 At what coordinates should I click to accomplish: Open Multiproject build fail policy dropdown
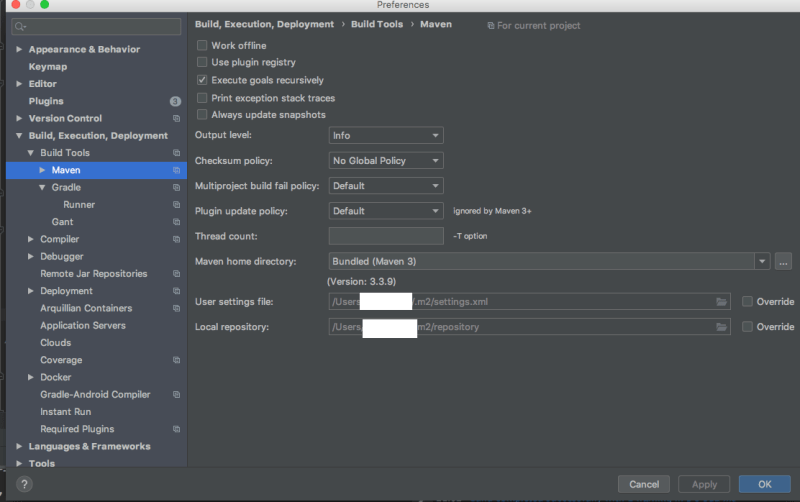pyautogui.click(x=386, y=186)
